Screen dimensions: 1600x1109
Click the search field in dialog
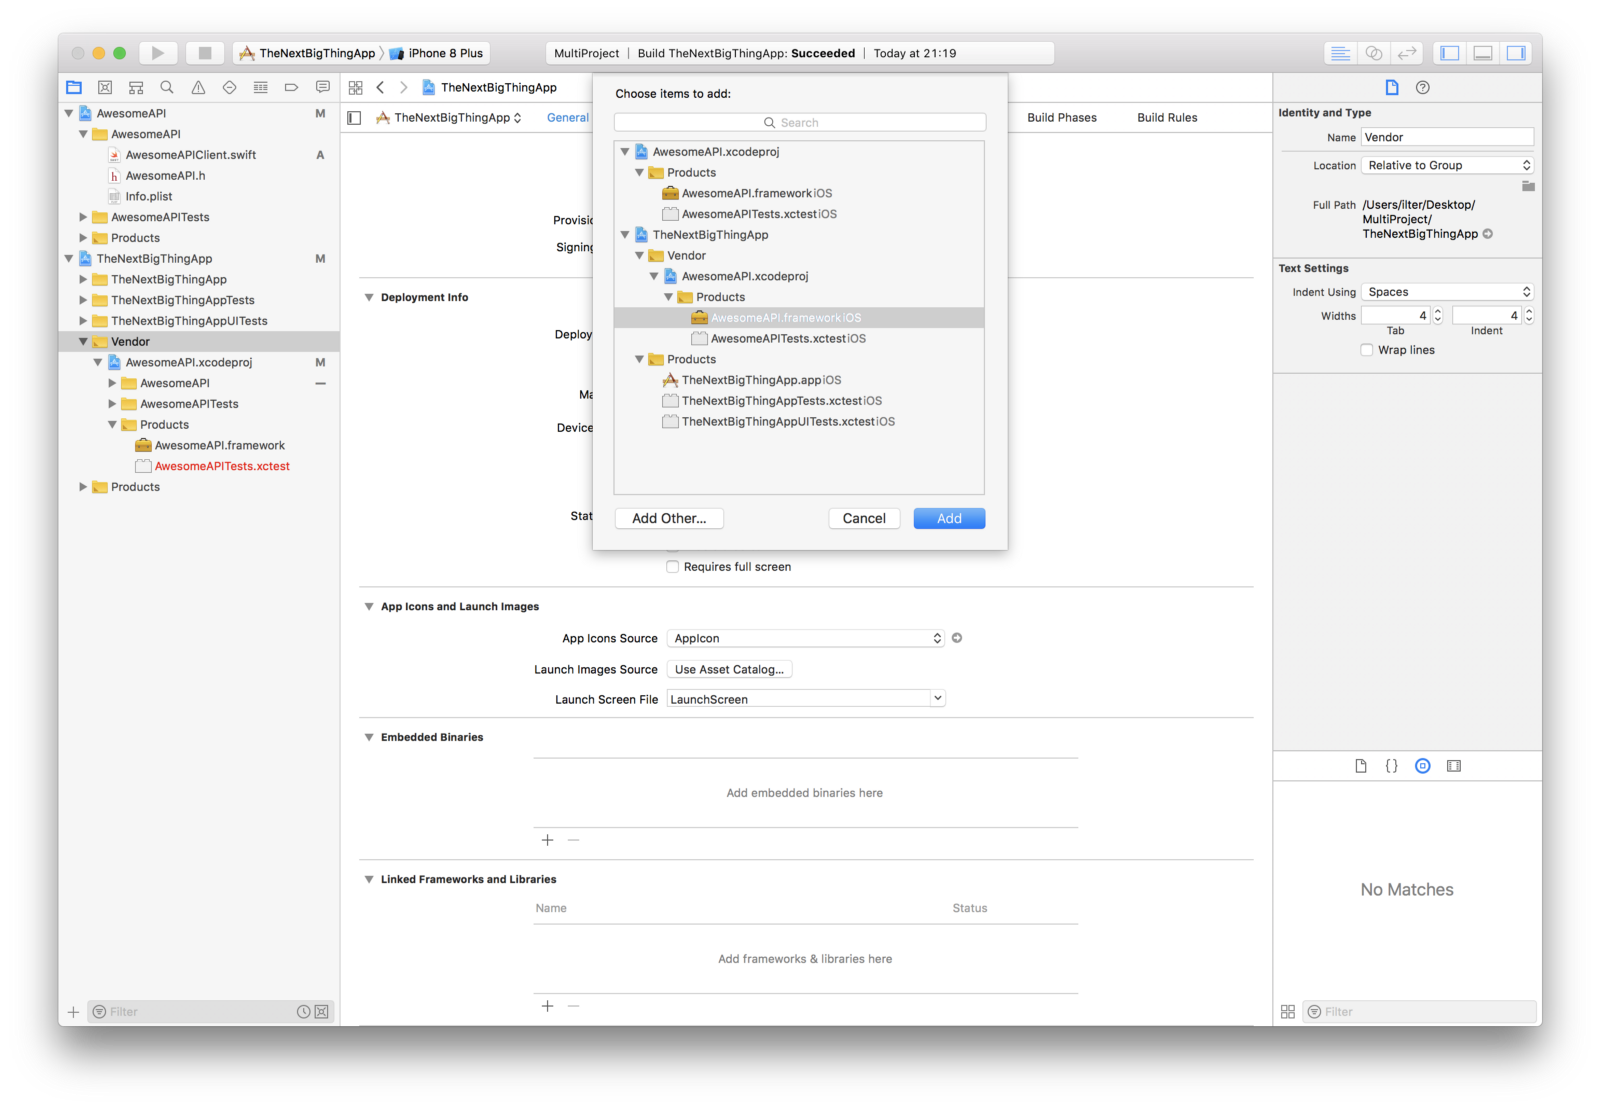(x=800, y=122)
